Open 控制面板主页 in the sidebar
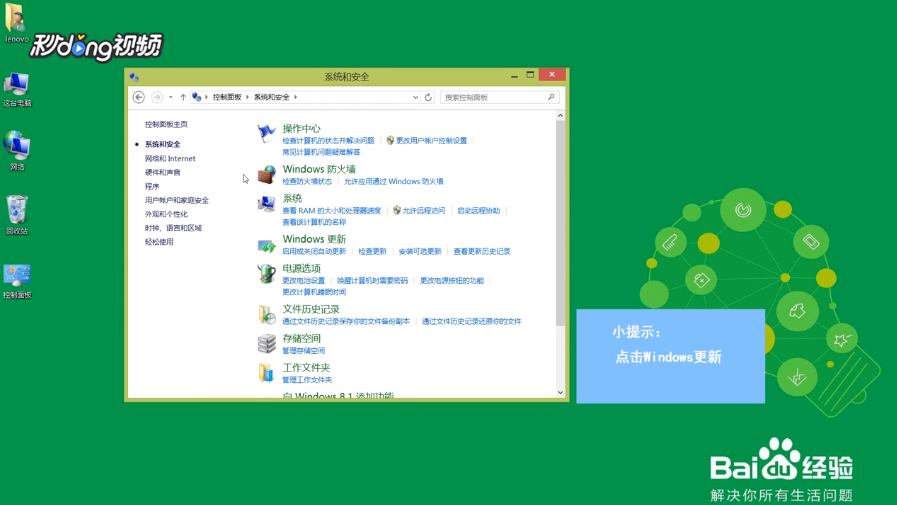 tap(166, 124)
